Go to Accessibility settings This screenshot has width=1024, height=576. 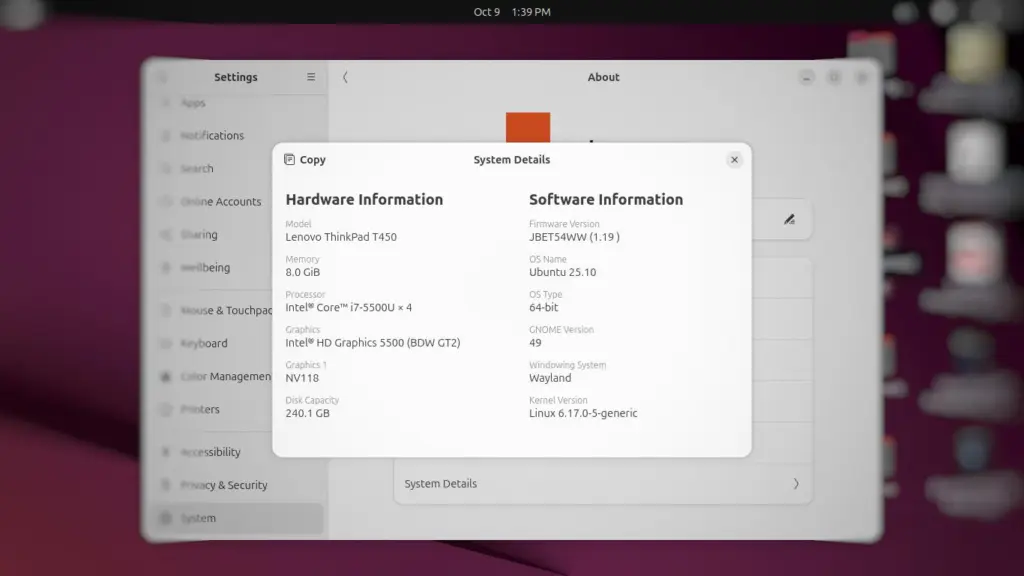[210, 452]
